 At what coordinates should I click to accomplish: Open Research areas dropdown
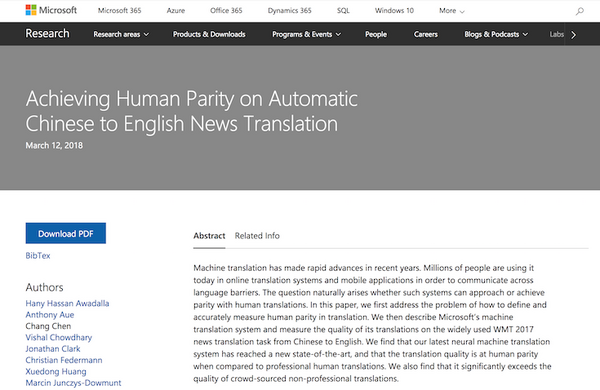click(x=121, y=34)
